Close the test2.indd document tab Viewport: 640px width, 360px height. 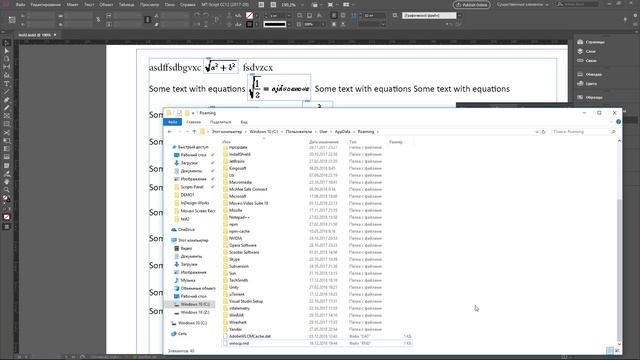pyautogui.click(x=55, y=35)
